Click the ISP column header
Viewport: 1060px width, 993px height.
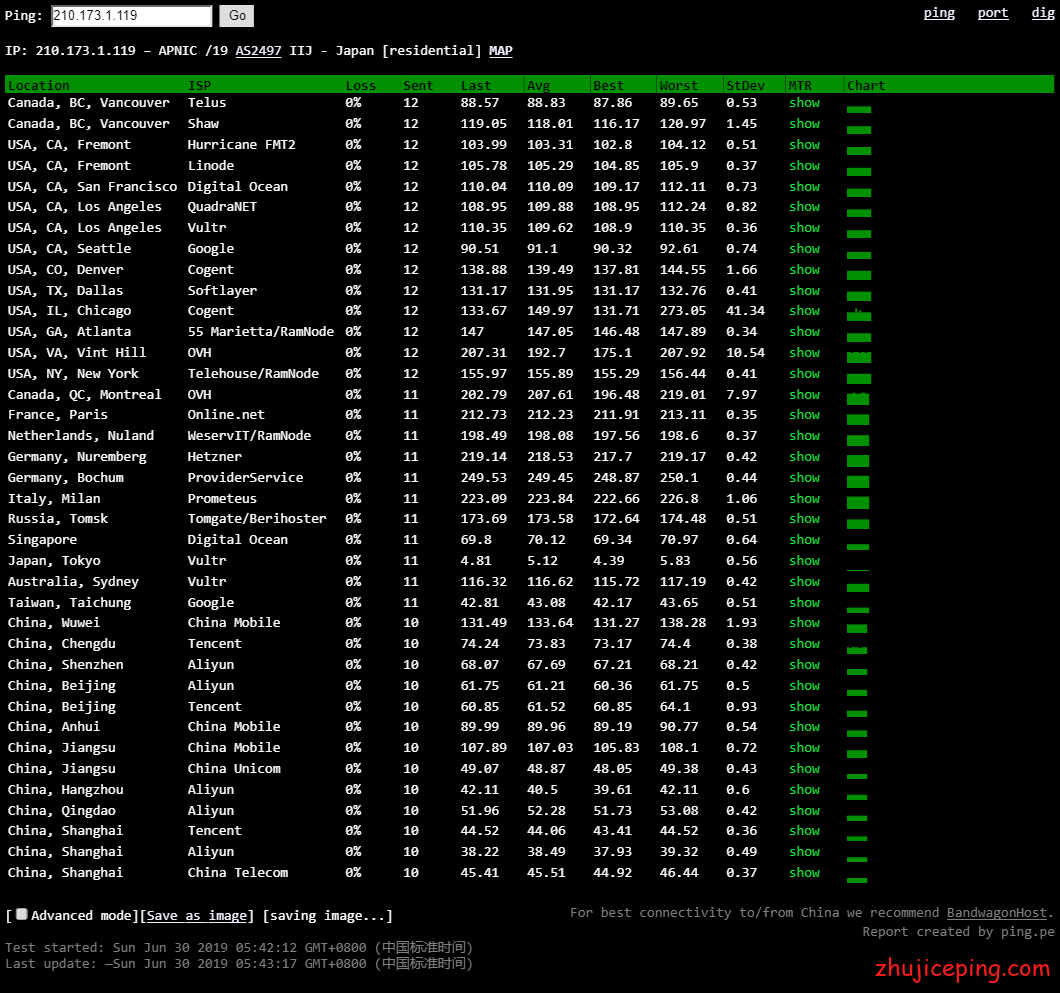pos(199,85)
